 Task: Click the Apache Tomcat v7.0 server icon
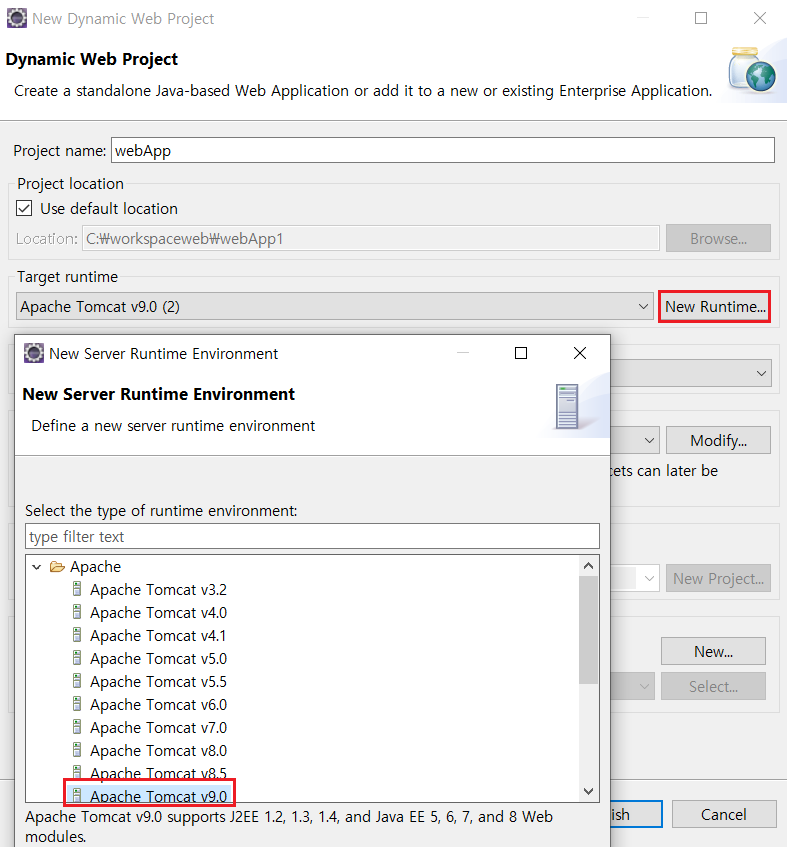[77, 727]
